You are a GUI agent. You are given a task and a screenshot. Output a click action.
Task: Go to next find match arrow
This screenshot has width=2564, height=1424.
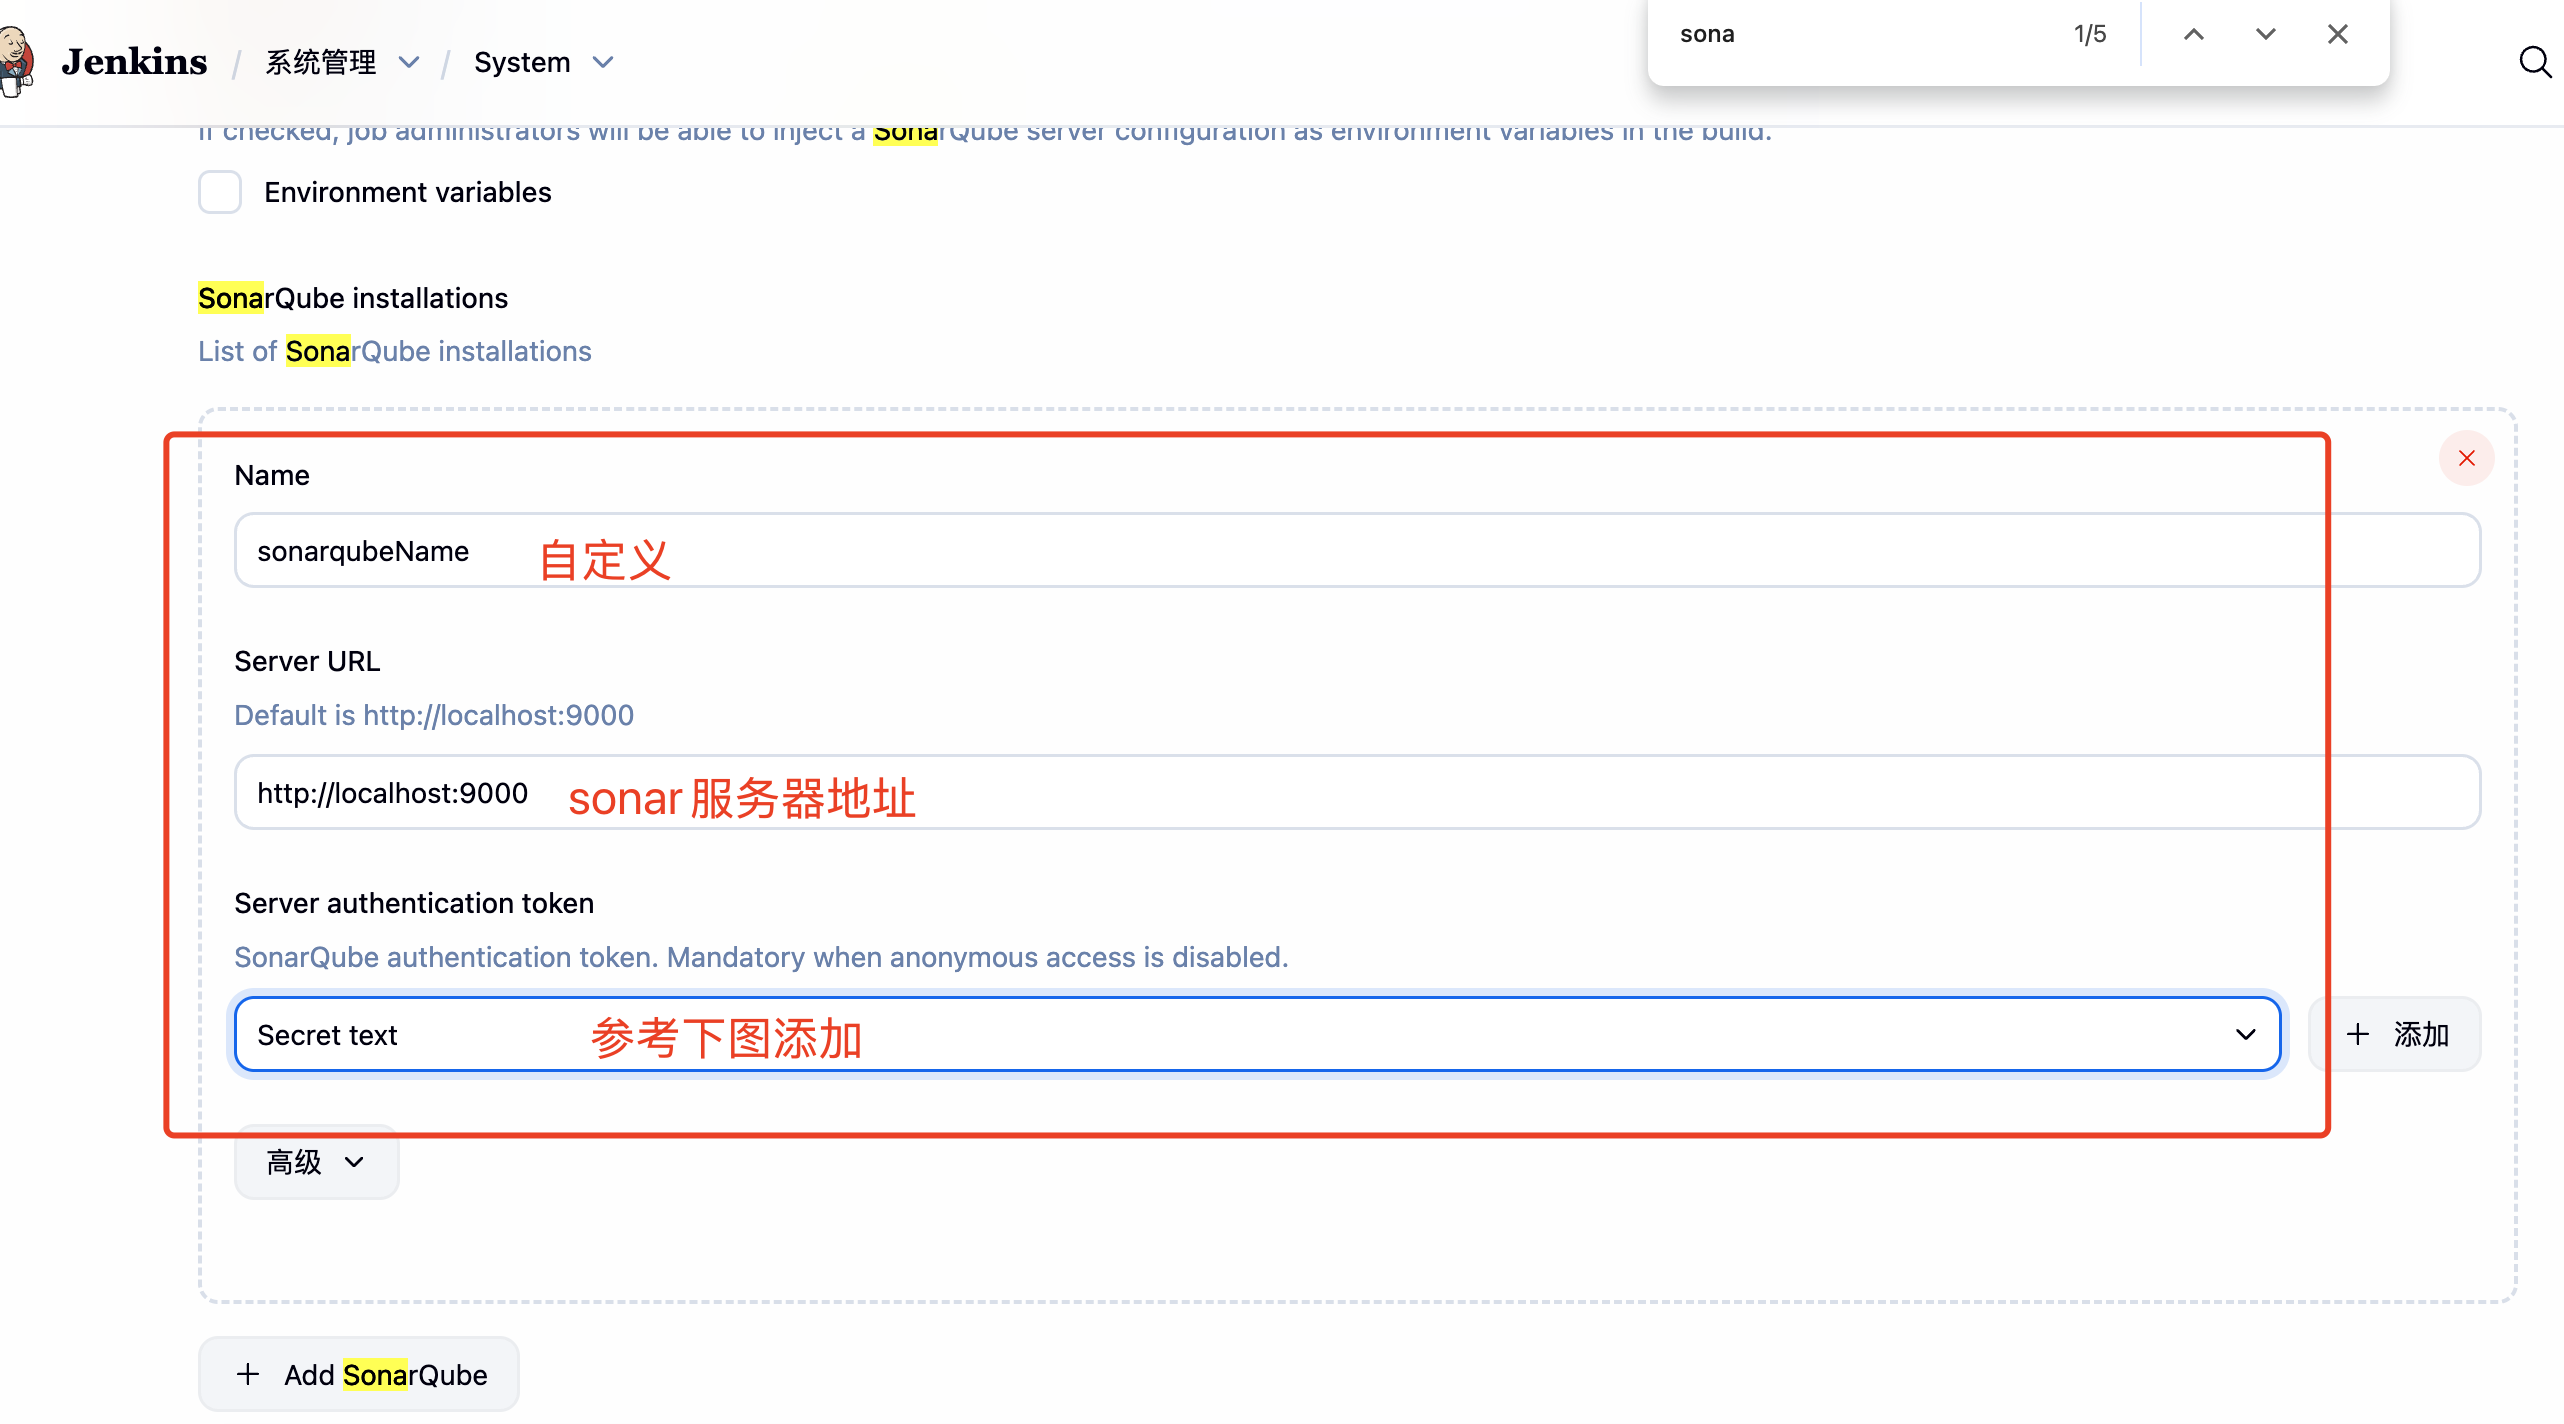pos(2265,35)
